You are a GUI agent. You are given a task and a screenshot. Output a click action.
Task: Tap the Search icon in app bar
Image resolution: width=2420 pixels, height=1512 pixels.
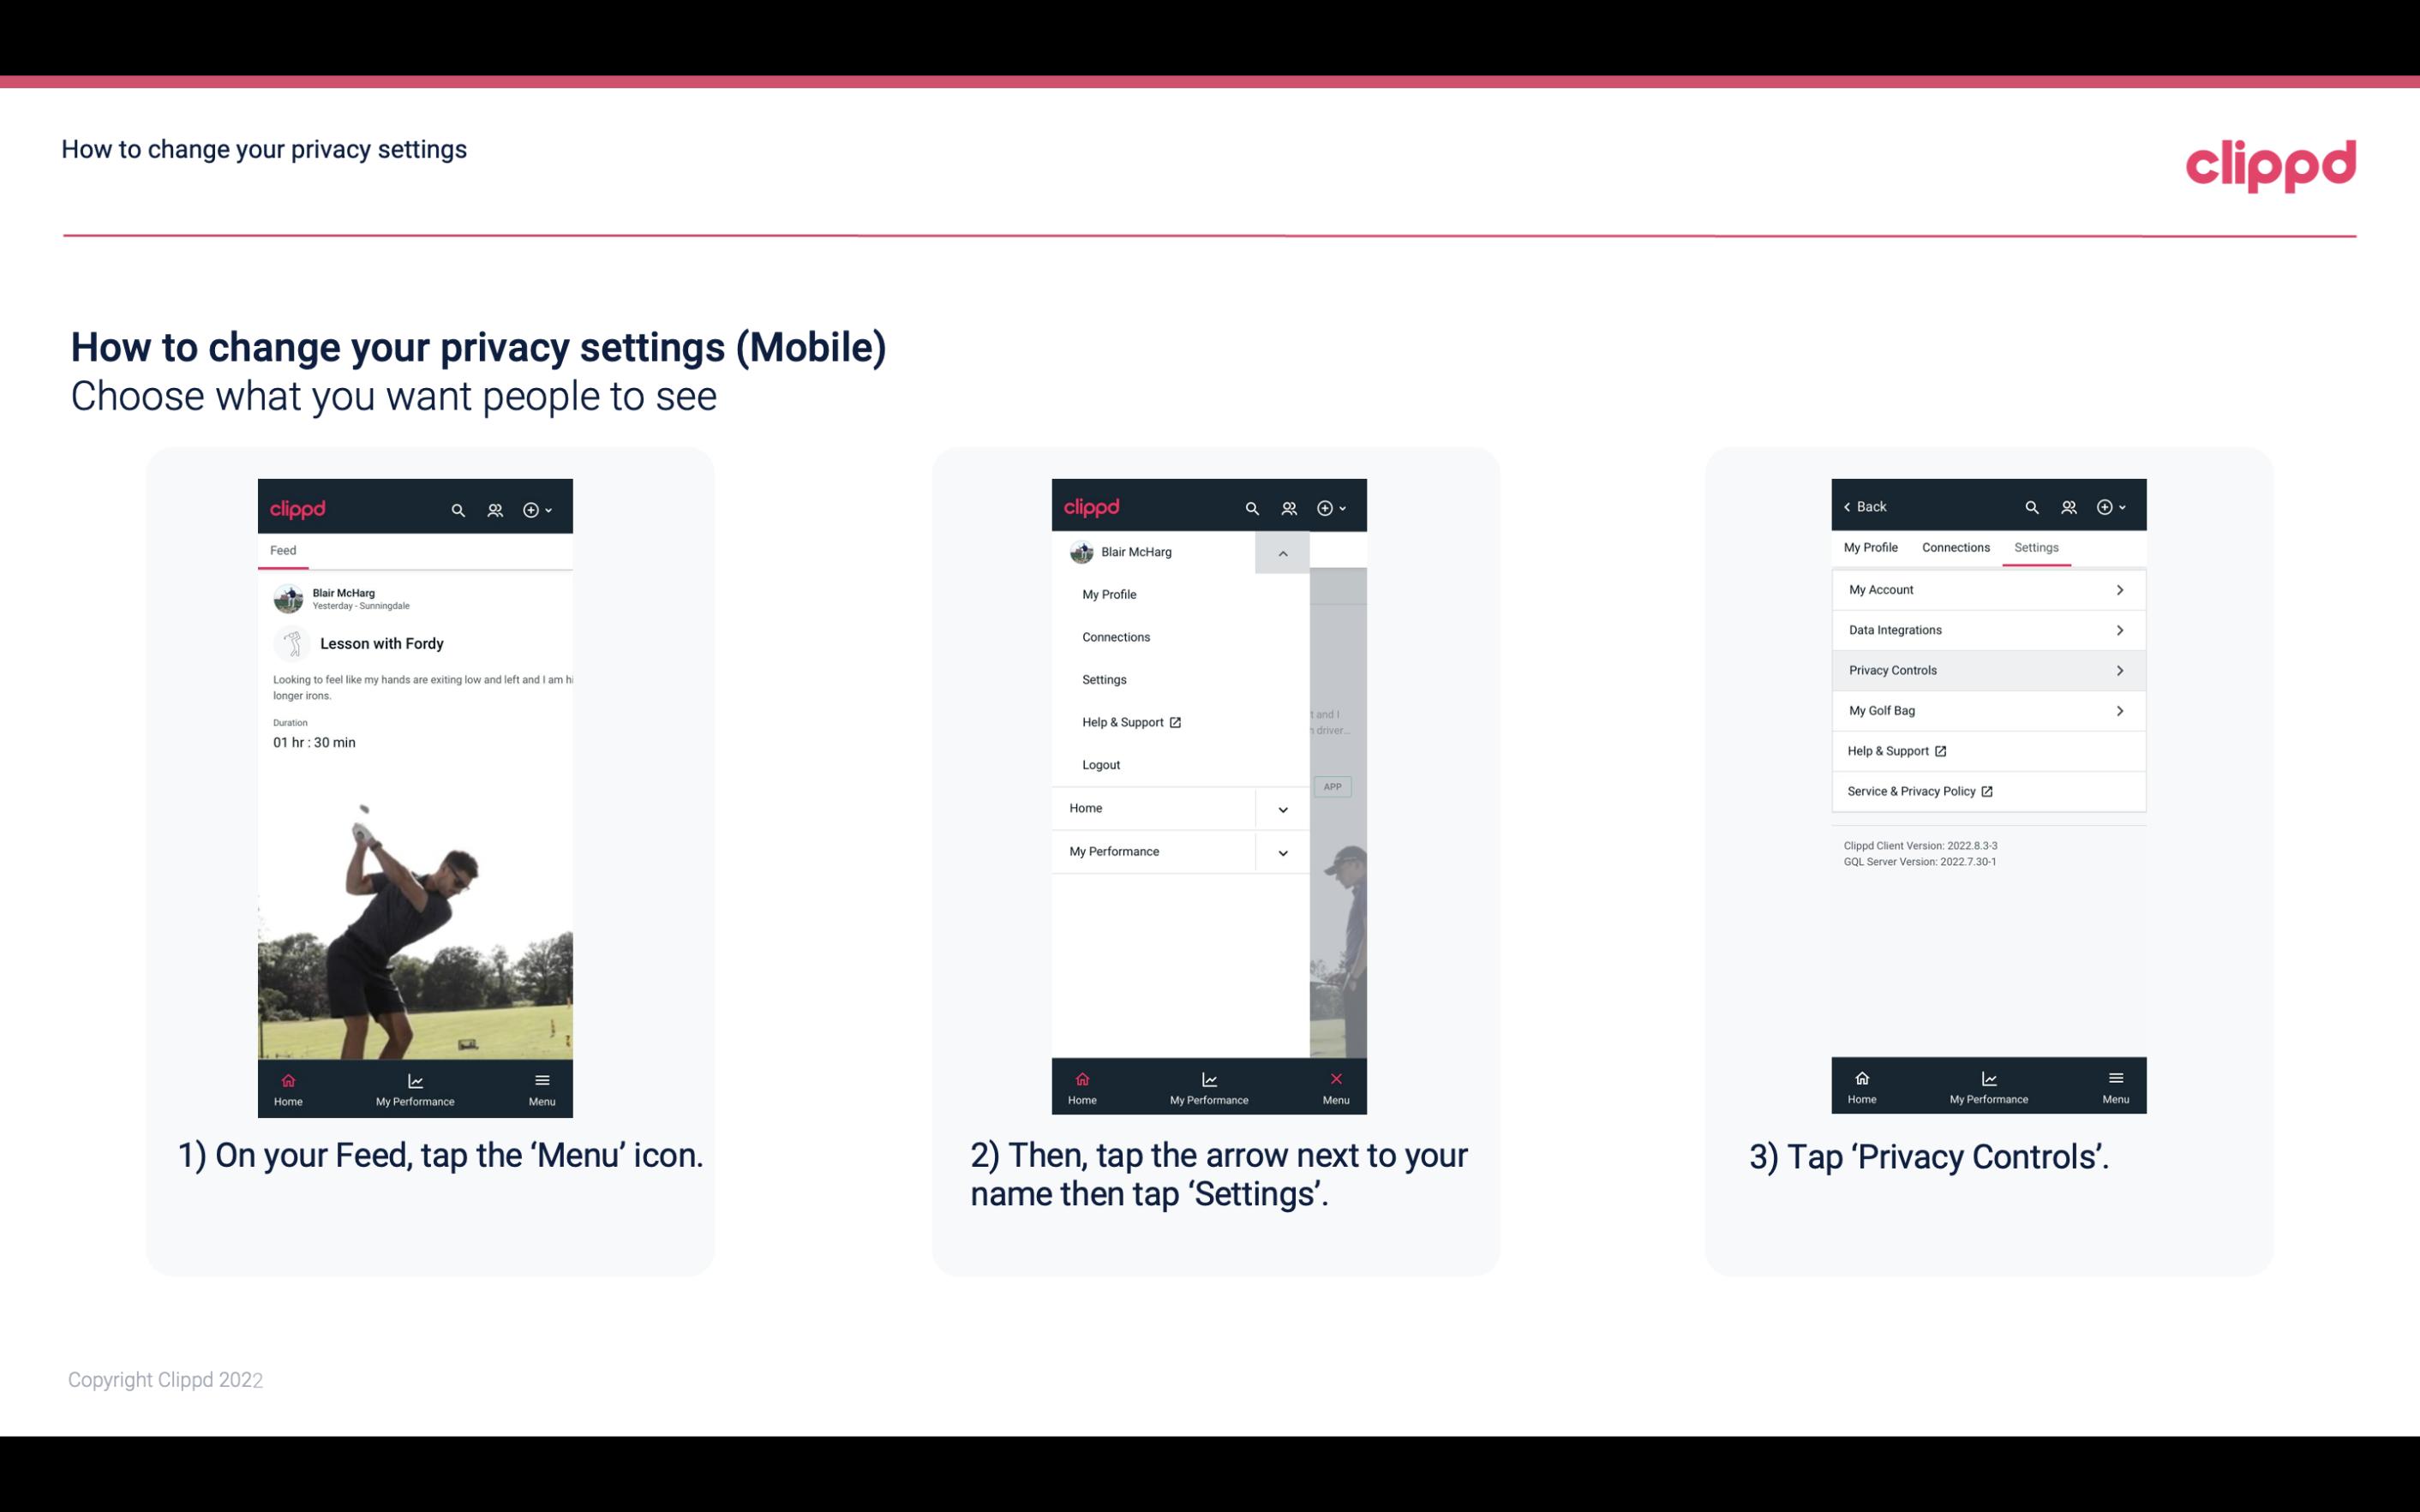[x=457, y=507]
